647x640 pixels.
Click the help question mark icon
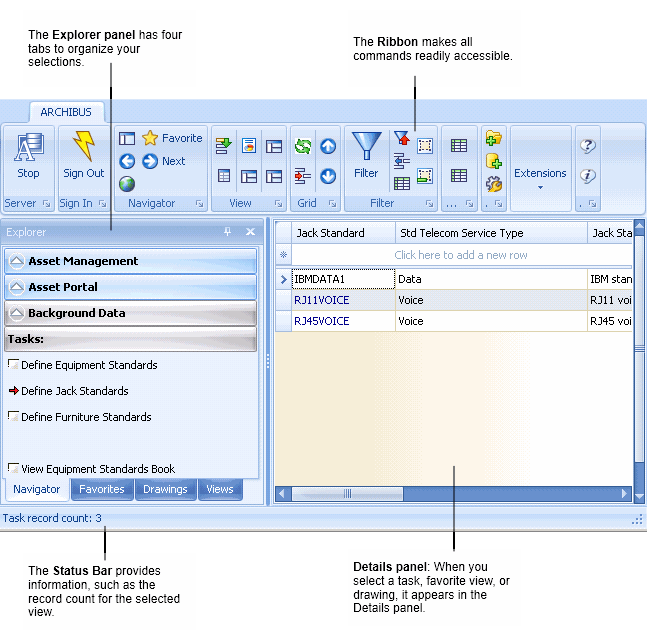click(588, 145)
